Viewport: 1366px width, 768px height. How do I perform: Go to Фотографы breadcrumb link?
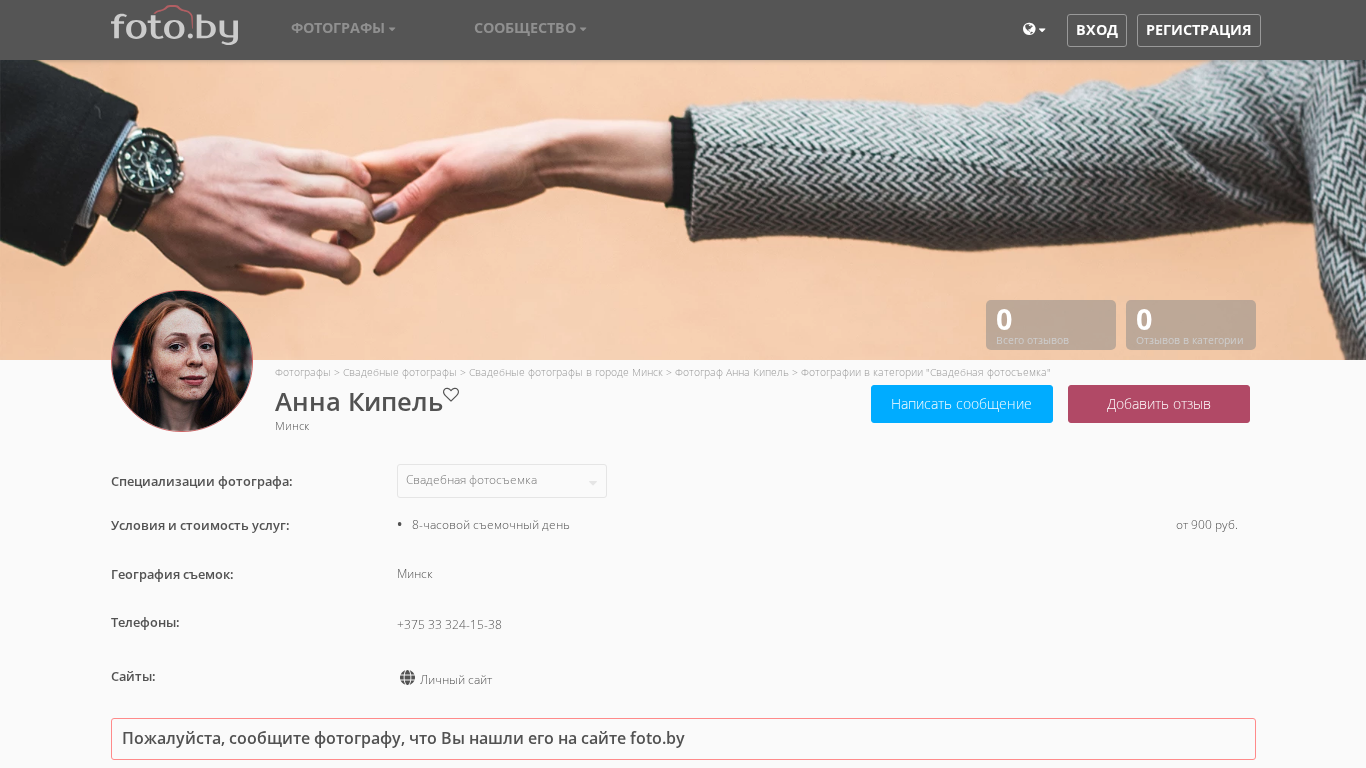[302, 372]
